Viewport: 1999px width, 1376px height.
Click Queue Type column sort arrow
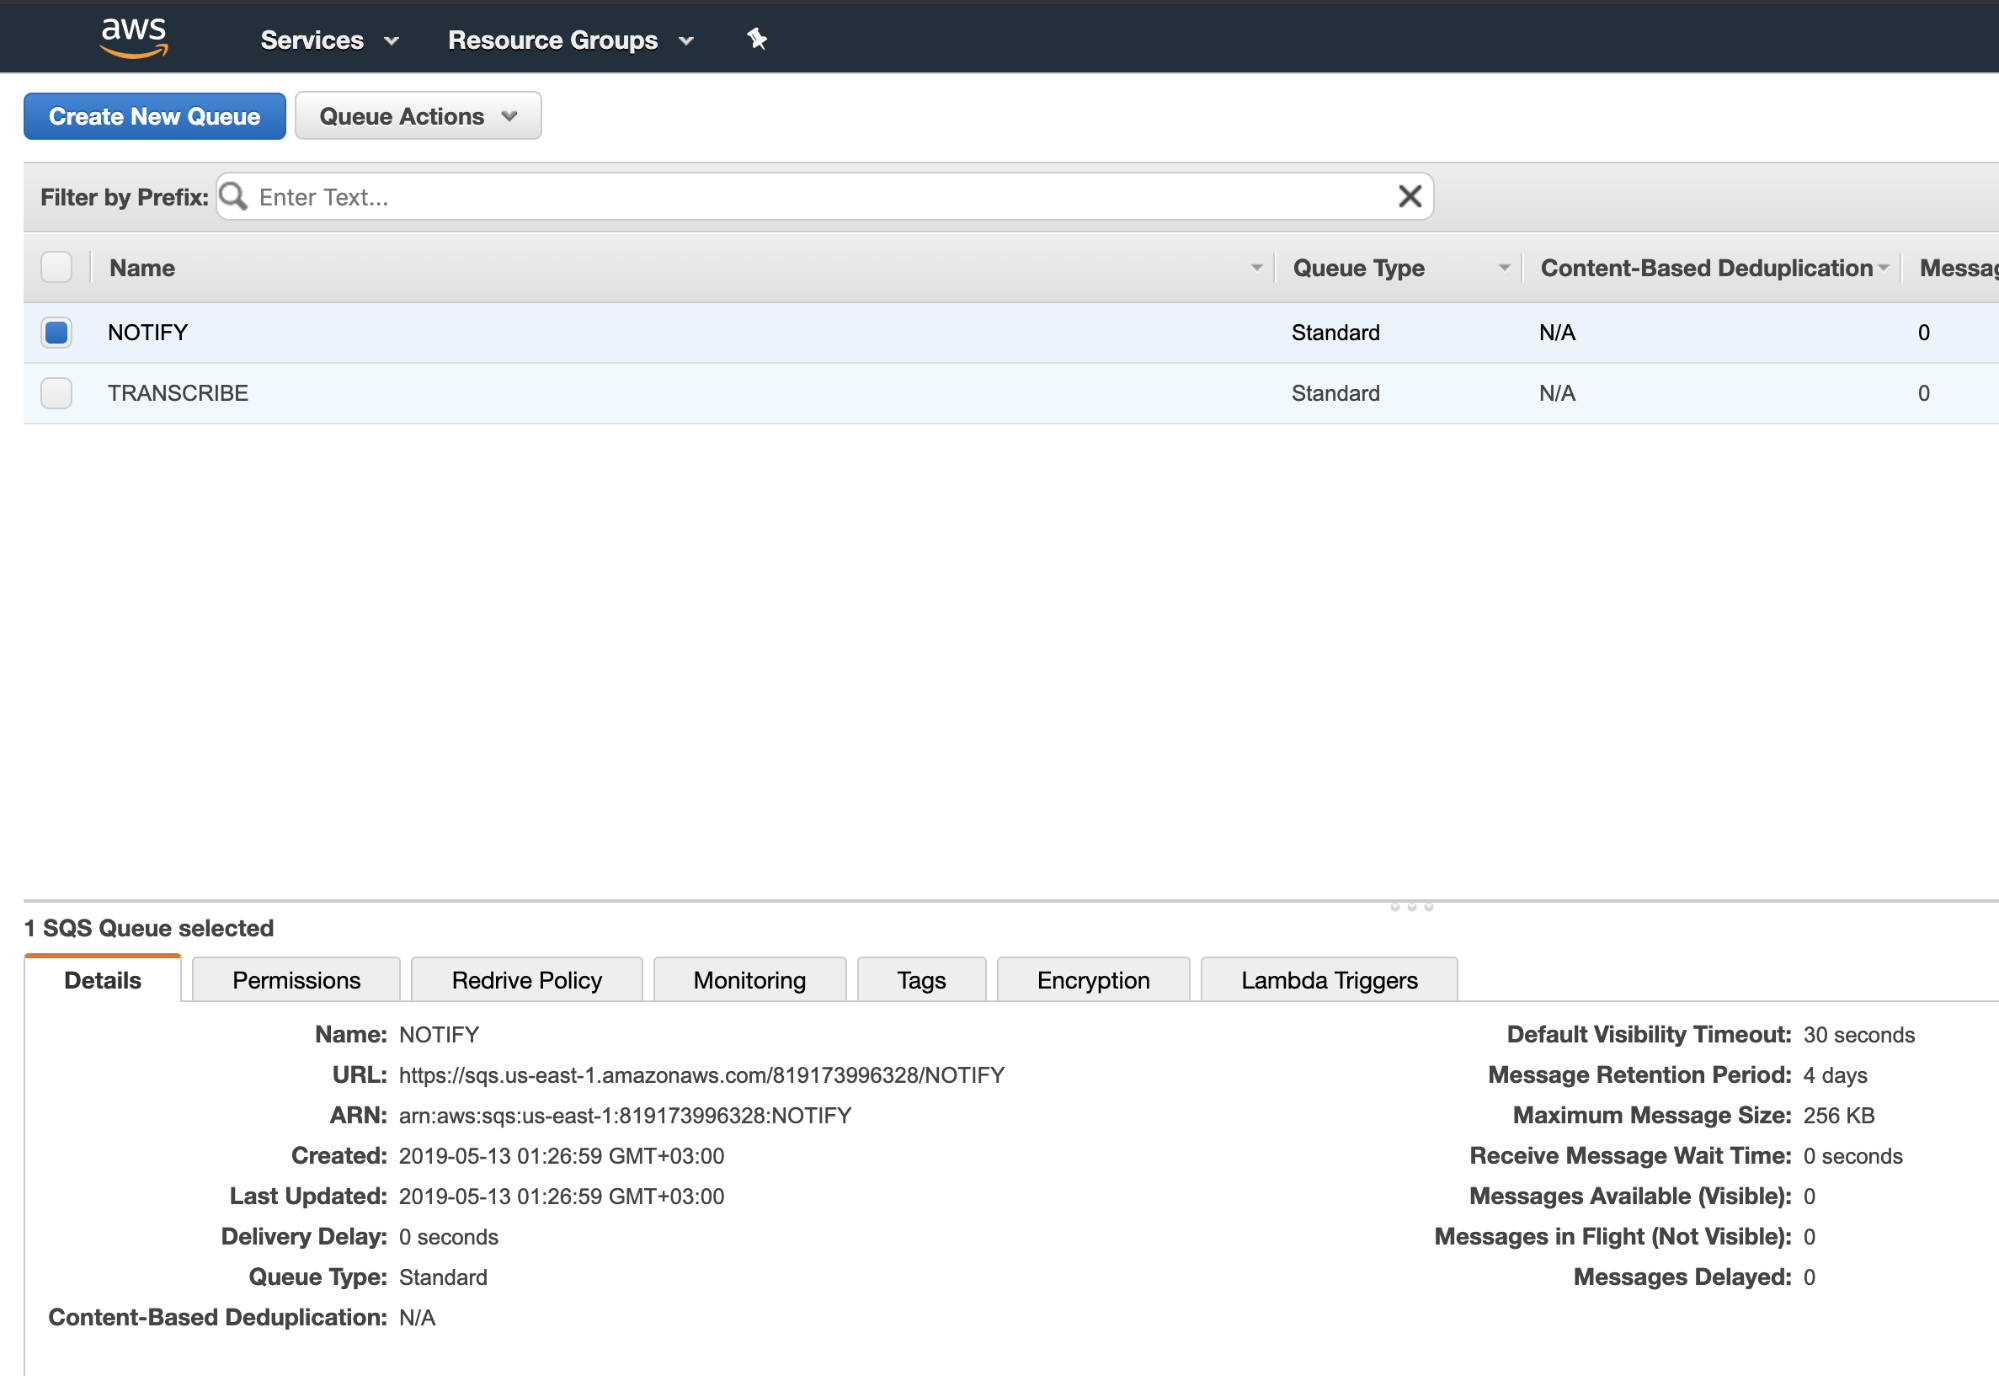tap(1503, 268)
